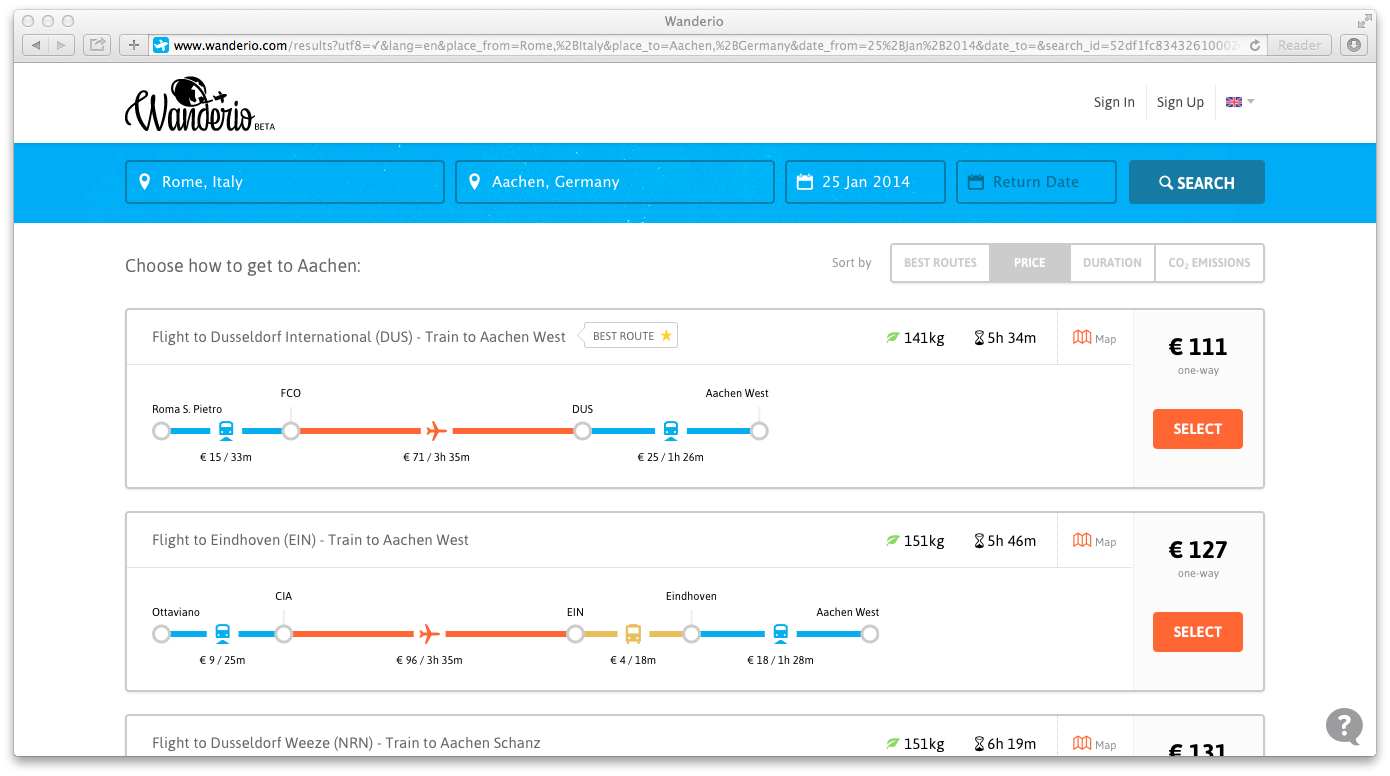1390x776 pixels.
Task: Click the reload page icon in address bar
Action: coord(1254,45)
